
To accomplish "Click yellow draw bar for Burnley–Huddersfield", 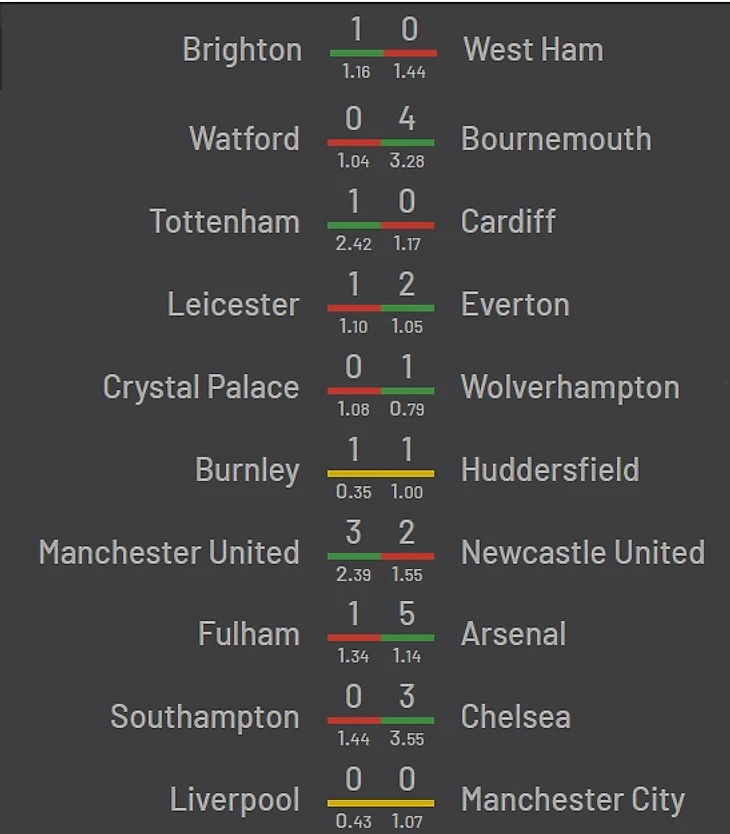I will (x=381, y=473).
